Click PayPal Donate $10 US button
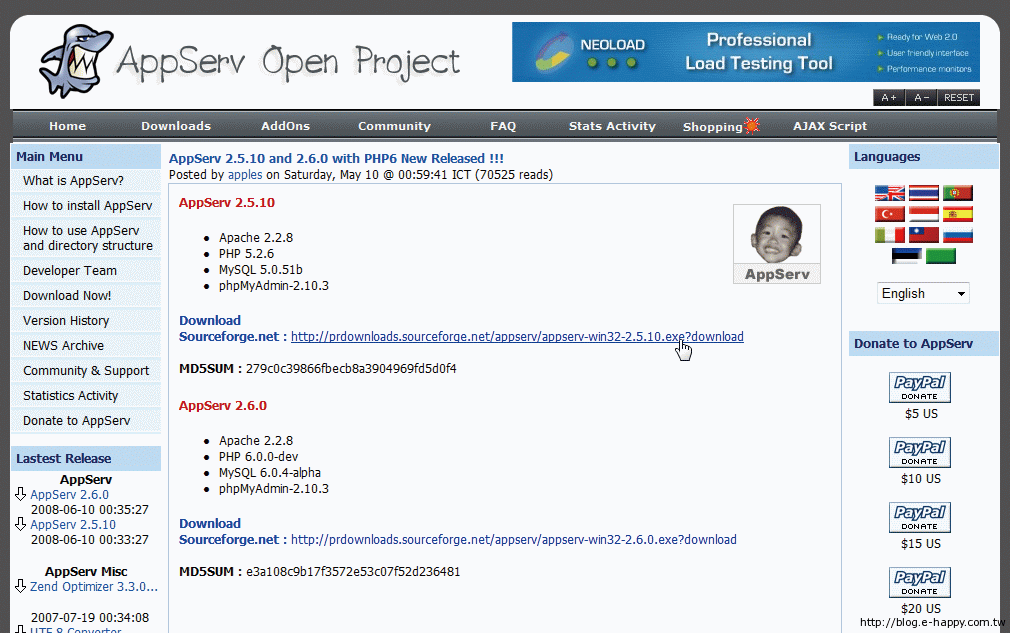The image size is (1010, 633). coord(920,453)
